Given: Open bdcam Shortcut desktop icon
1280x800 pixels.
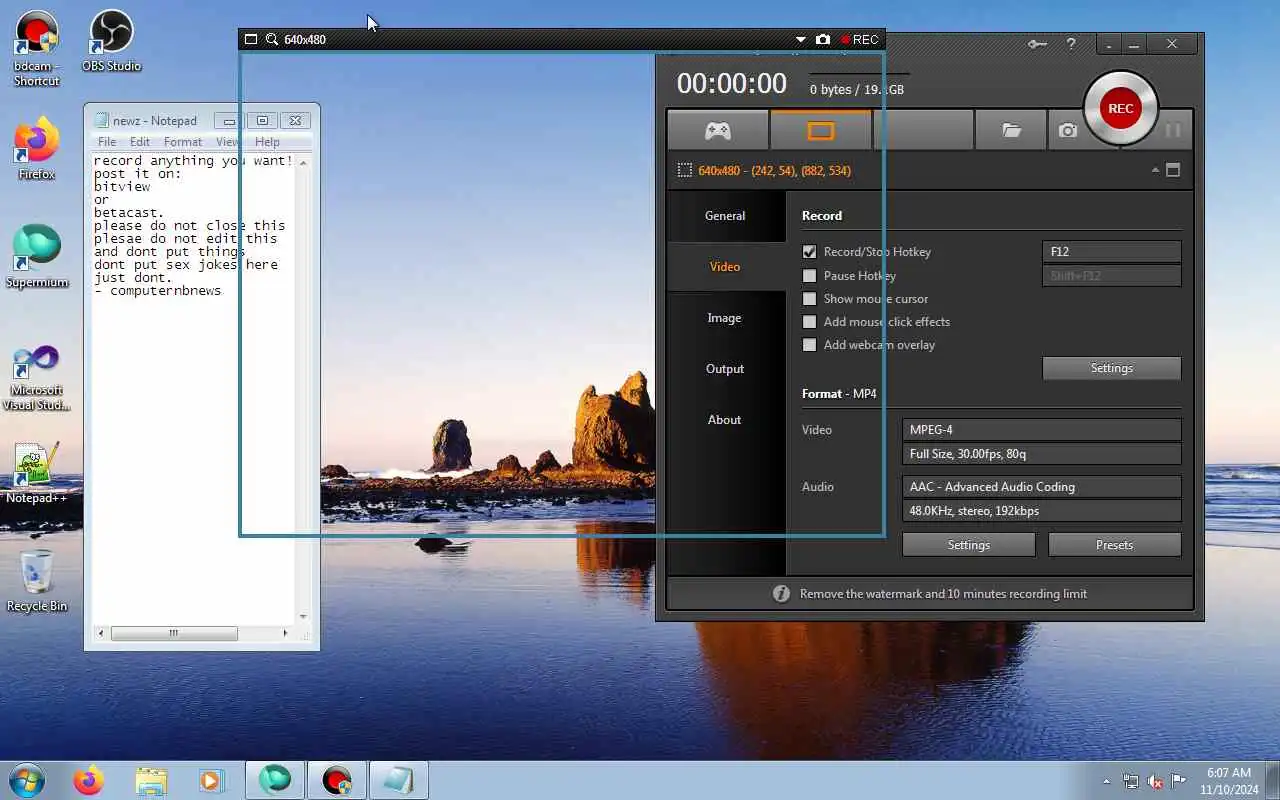Looking at the screenshot, I should tap(37, 48).
